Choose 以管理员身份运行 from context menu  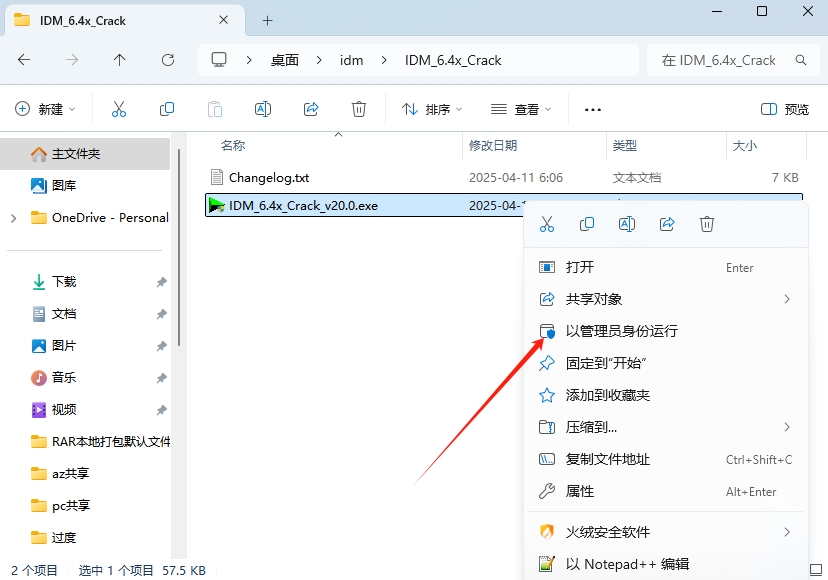(x=665, y=331)
